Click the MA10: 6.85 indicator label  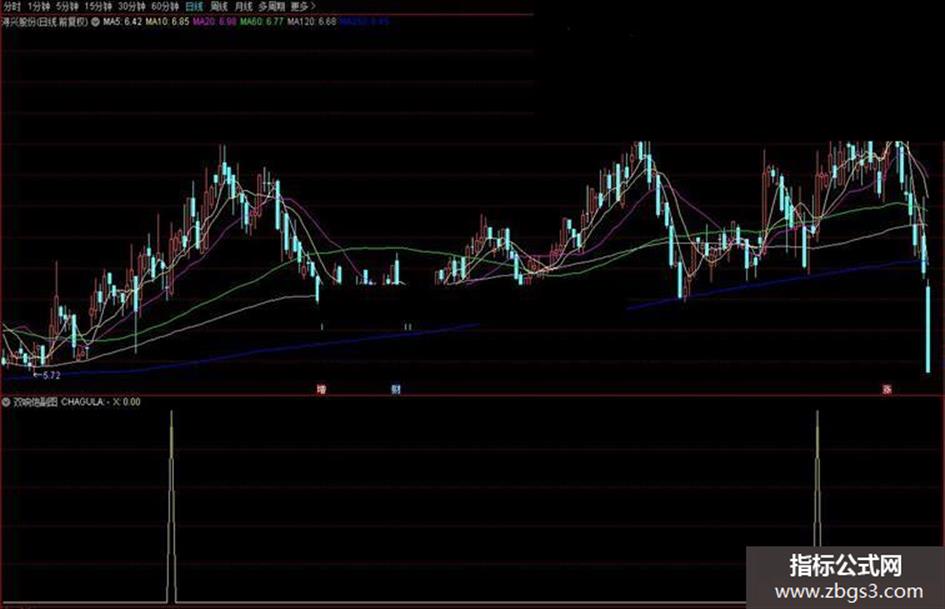168,22
